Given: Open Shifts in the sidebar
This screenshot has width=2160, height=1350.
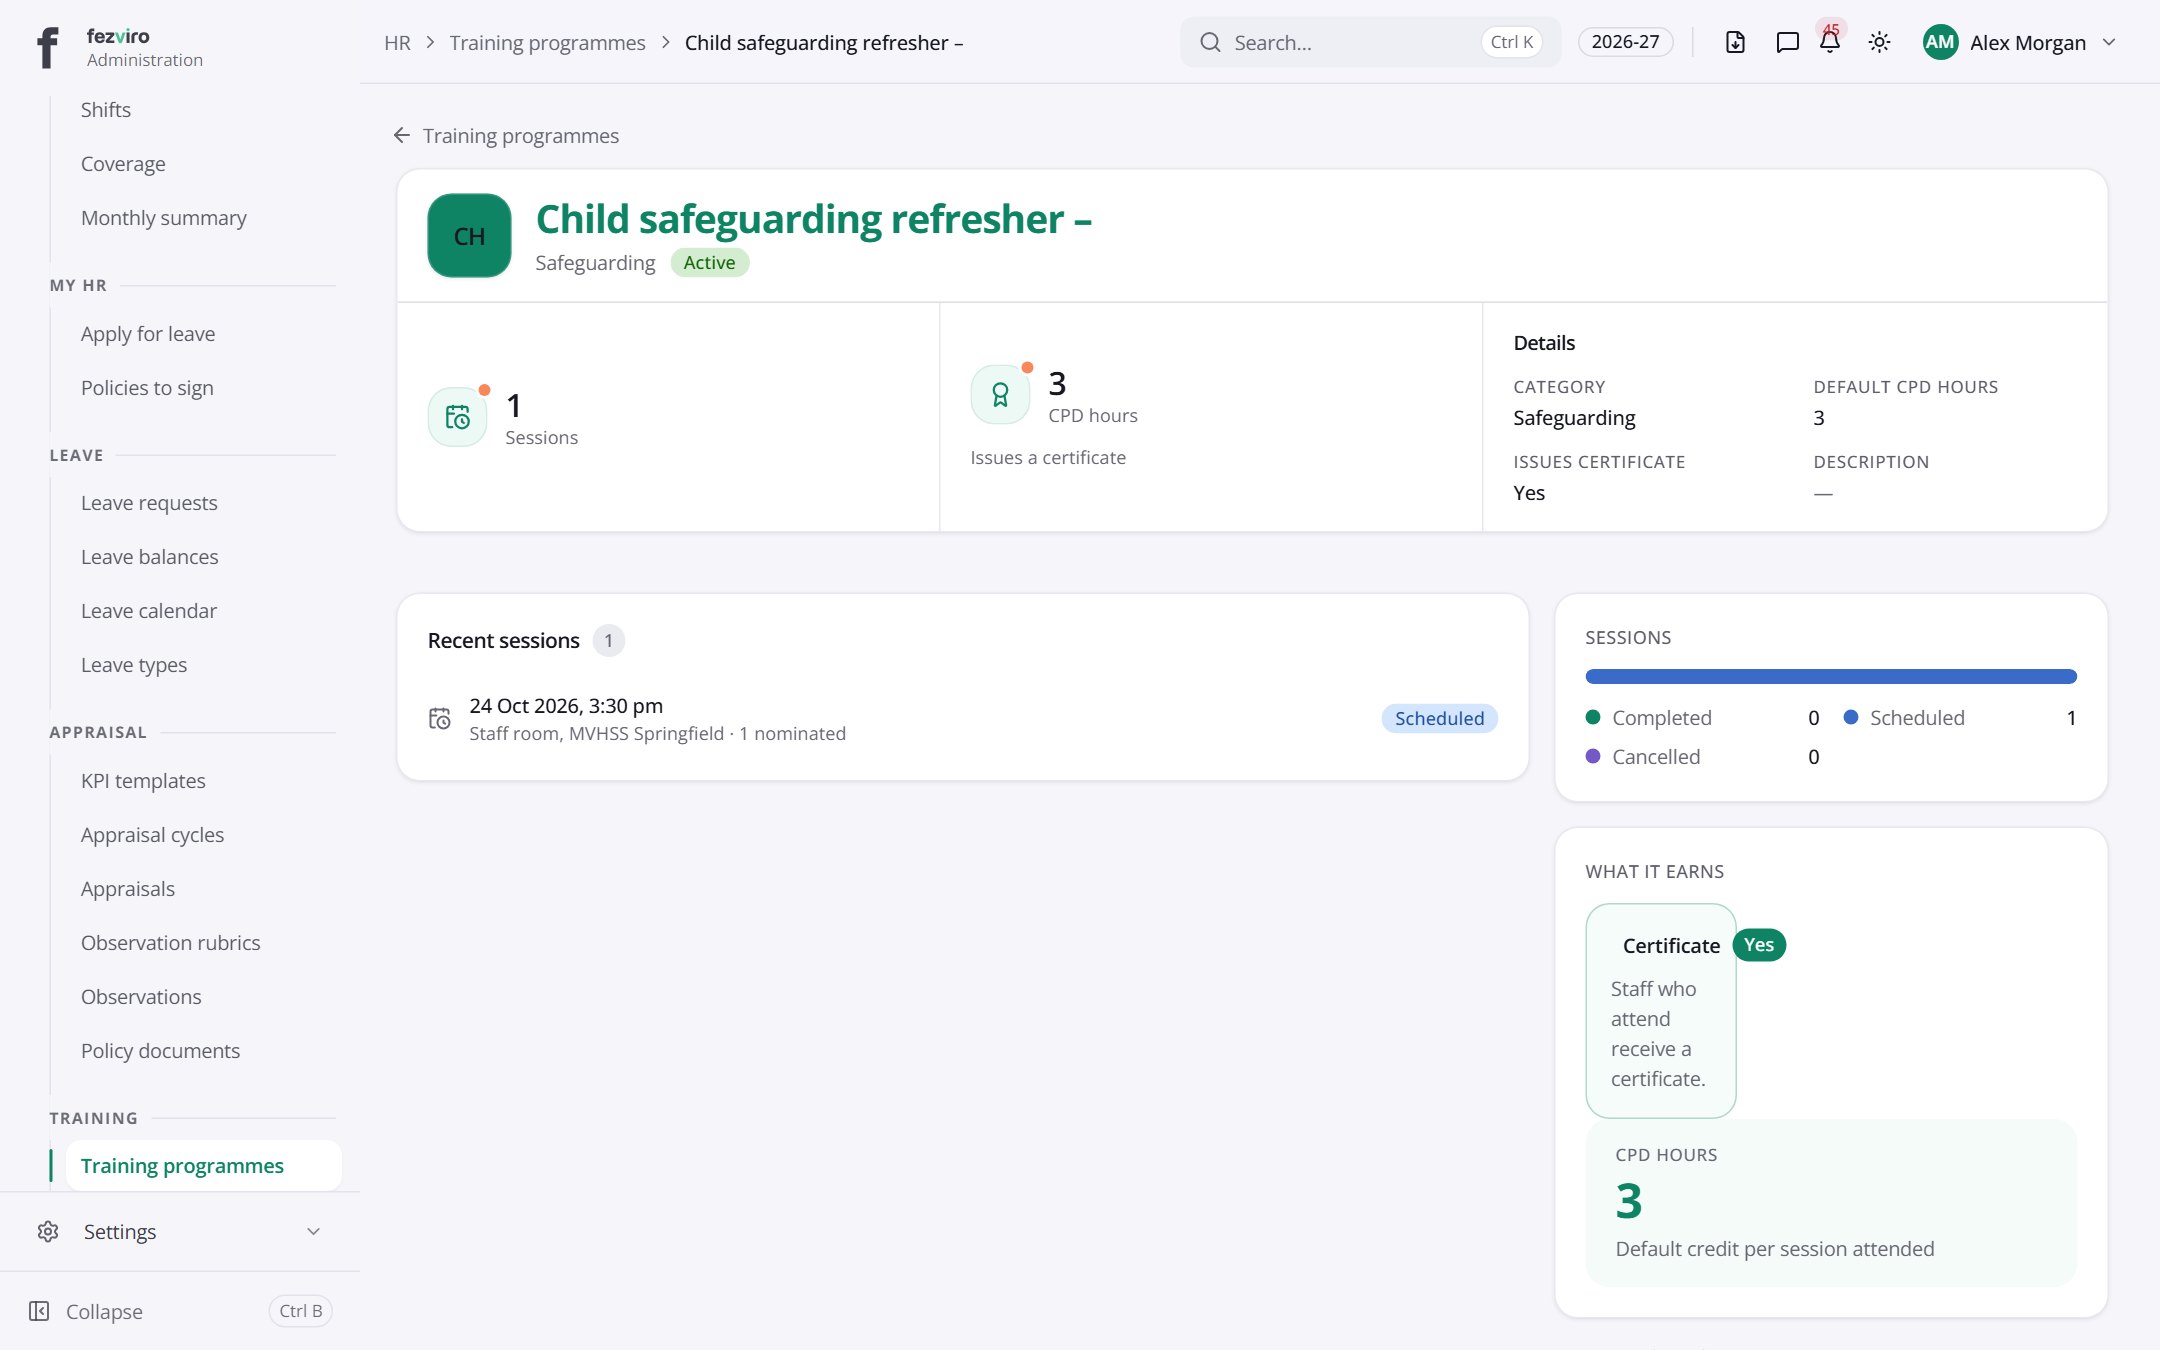Looking at the screenshot, I should (106, 109).
